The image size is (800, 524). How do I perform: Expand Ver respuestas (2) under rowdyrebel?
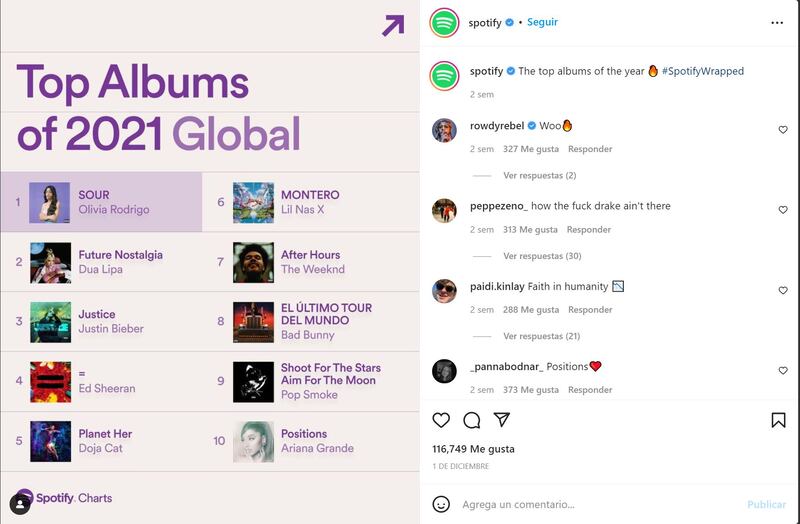tap(539, 176)
